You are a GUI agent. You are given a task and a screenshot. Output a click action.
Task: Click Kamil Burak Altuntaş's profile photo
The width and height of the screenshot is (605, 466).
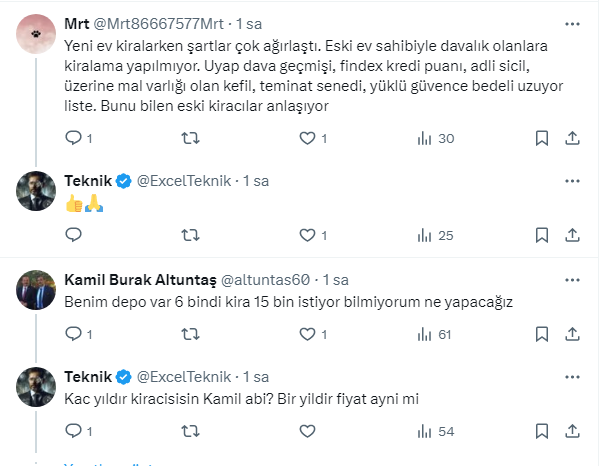(36, 288)
